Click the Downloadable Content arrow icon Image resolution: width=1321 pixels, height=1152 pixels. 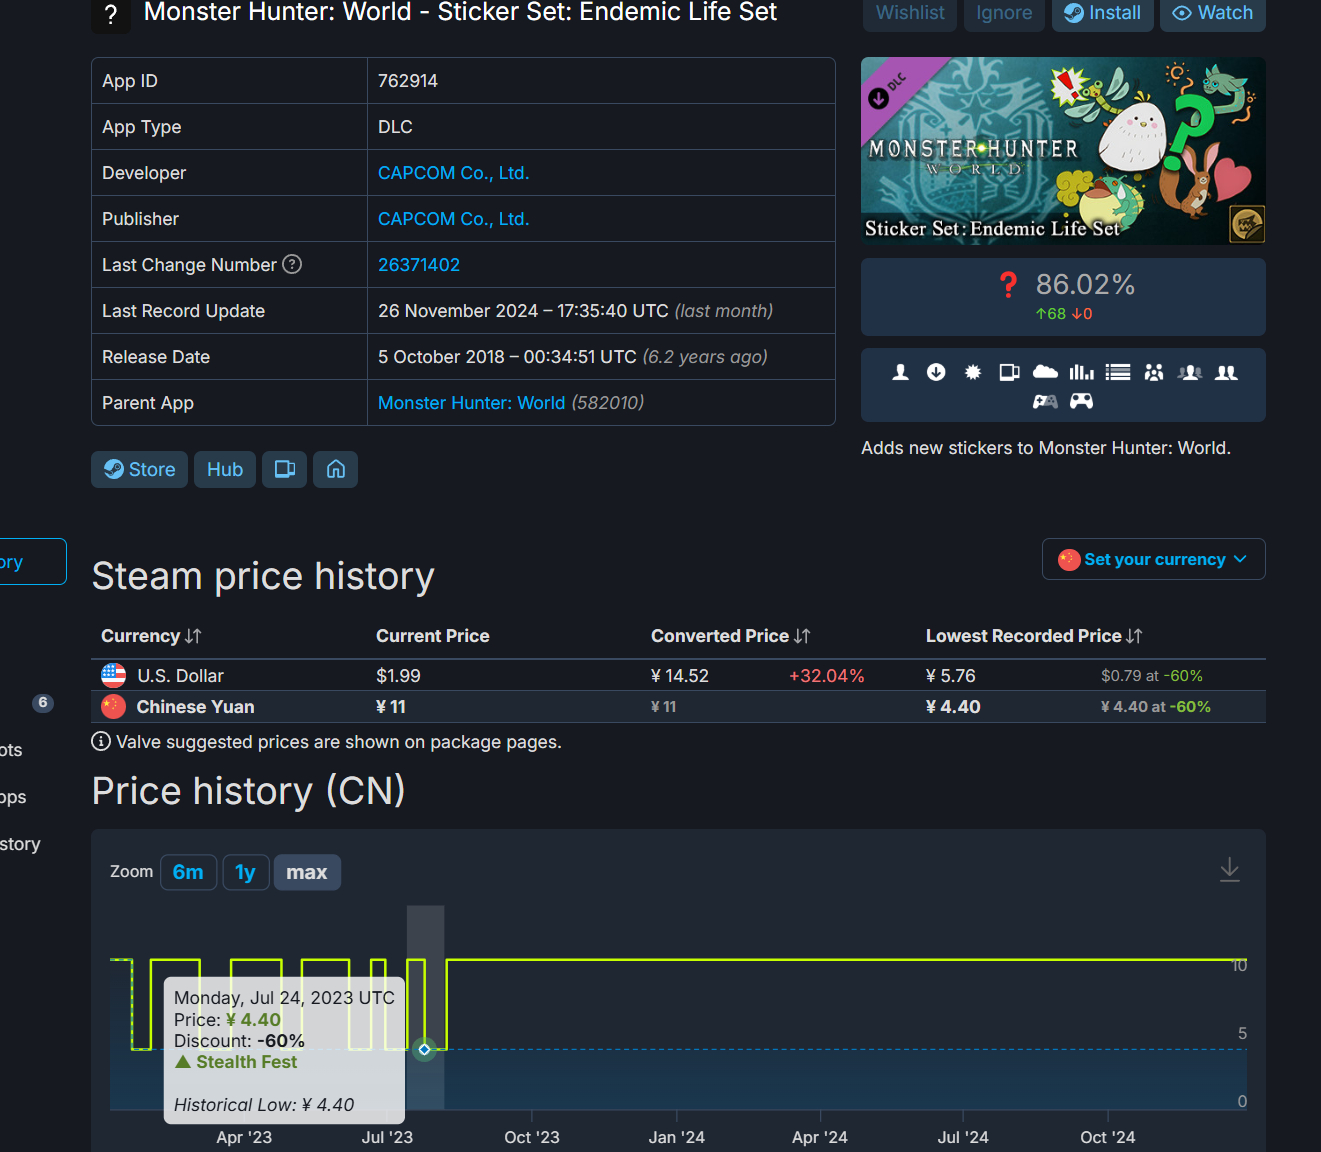936,373
